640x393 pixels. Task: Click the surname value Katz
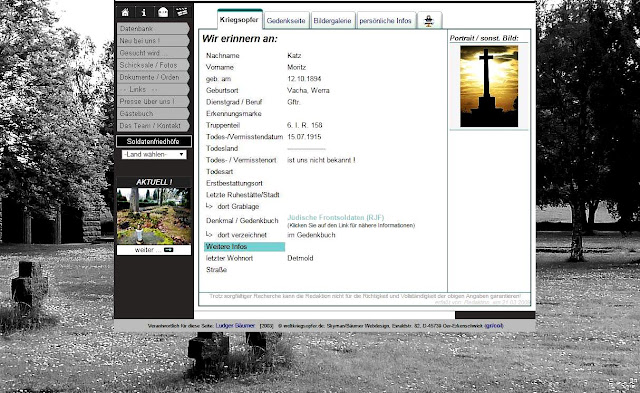(294, 56)
